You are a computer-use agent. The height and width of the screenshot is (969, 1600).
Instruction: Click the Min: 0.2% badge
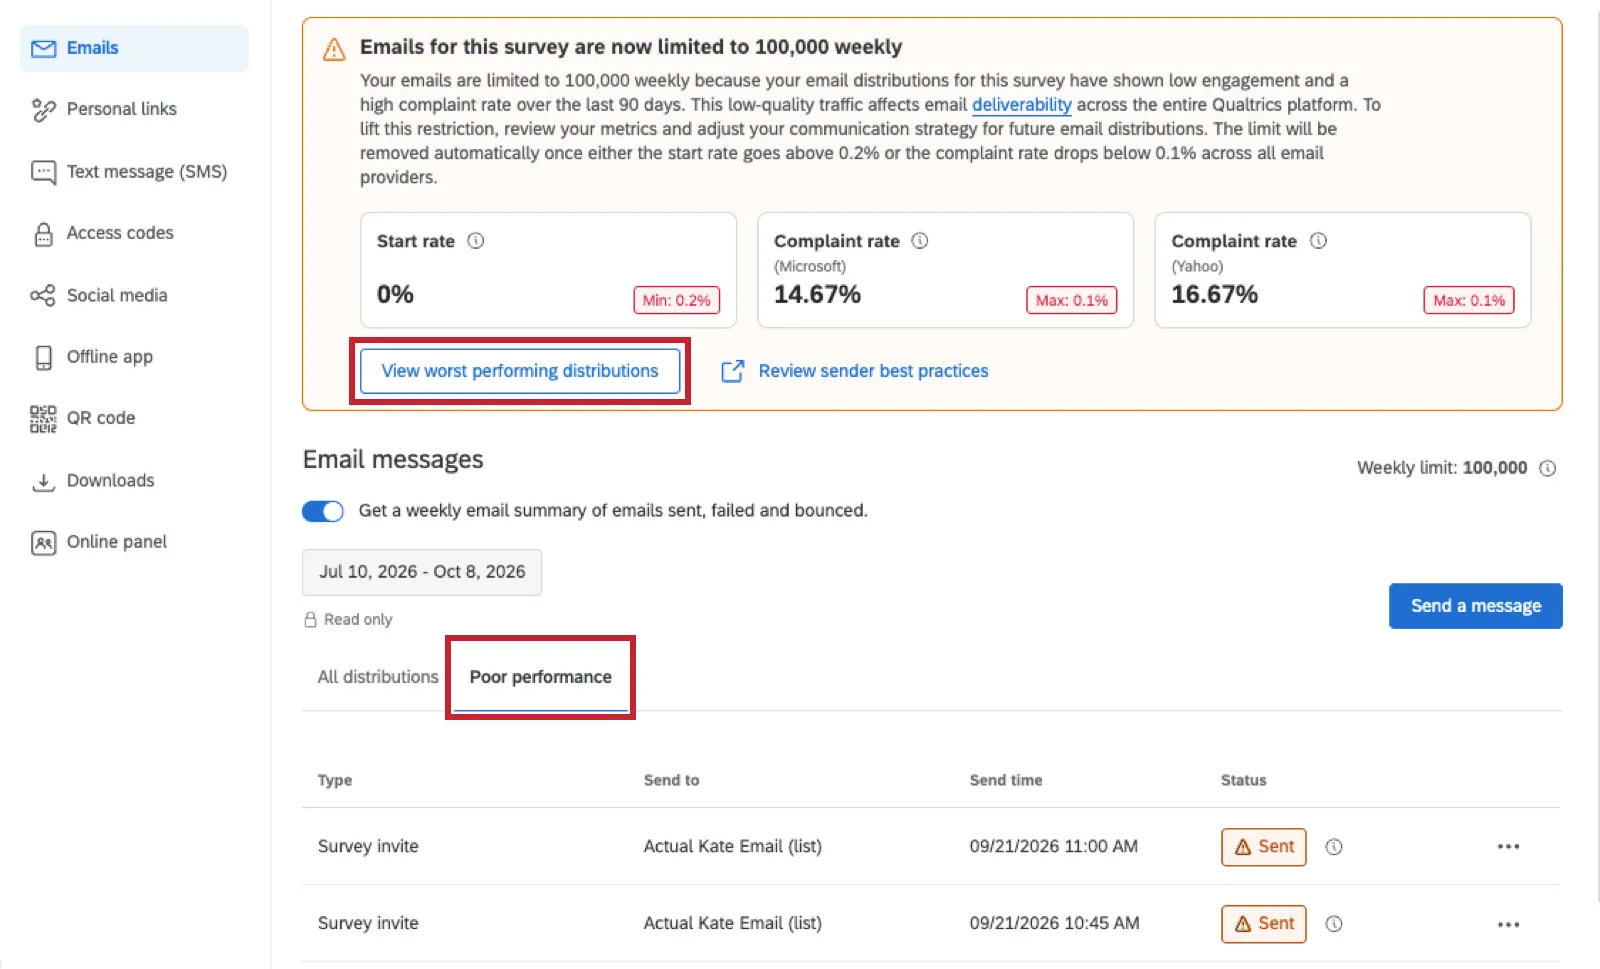coord(676,300)
